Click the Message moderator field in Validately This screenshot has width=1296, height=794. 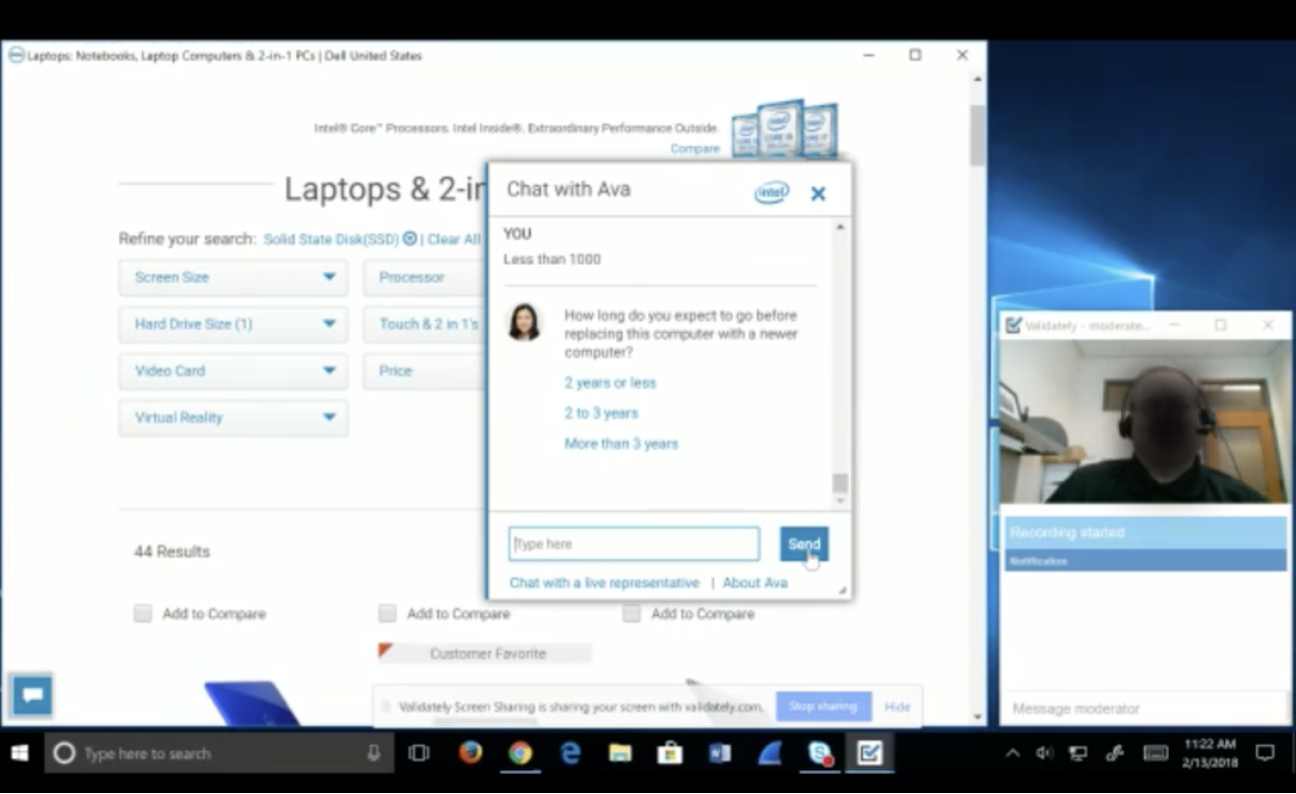tap(1144, 708)
